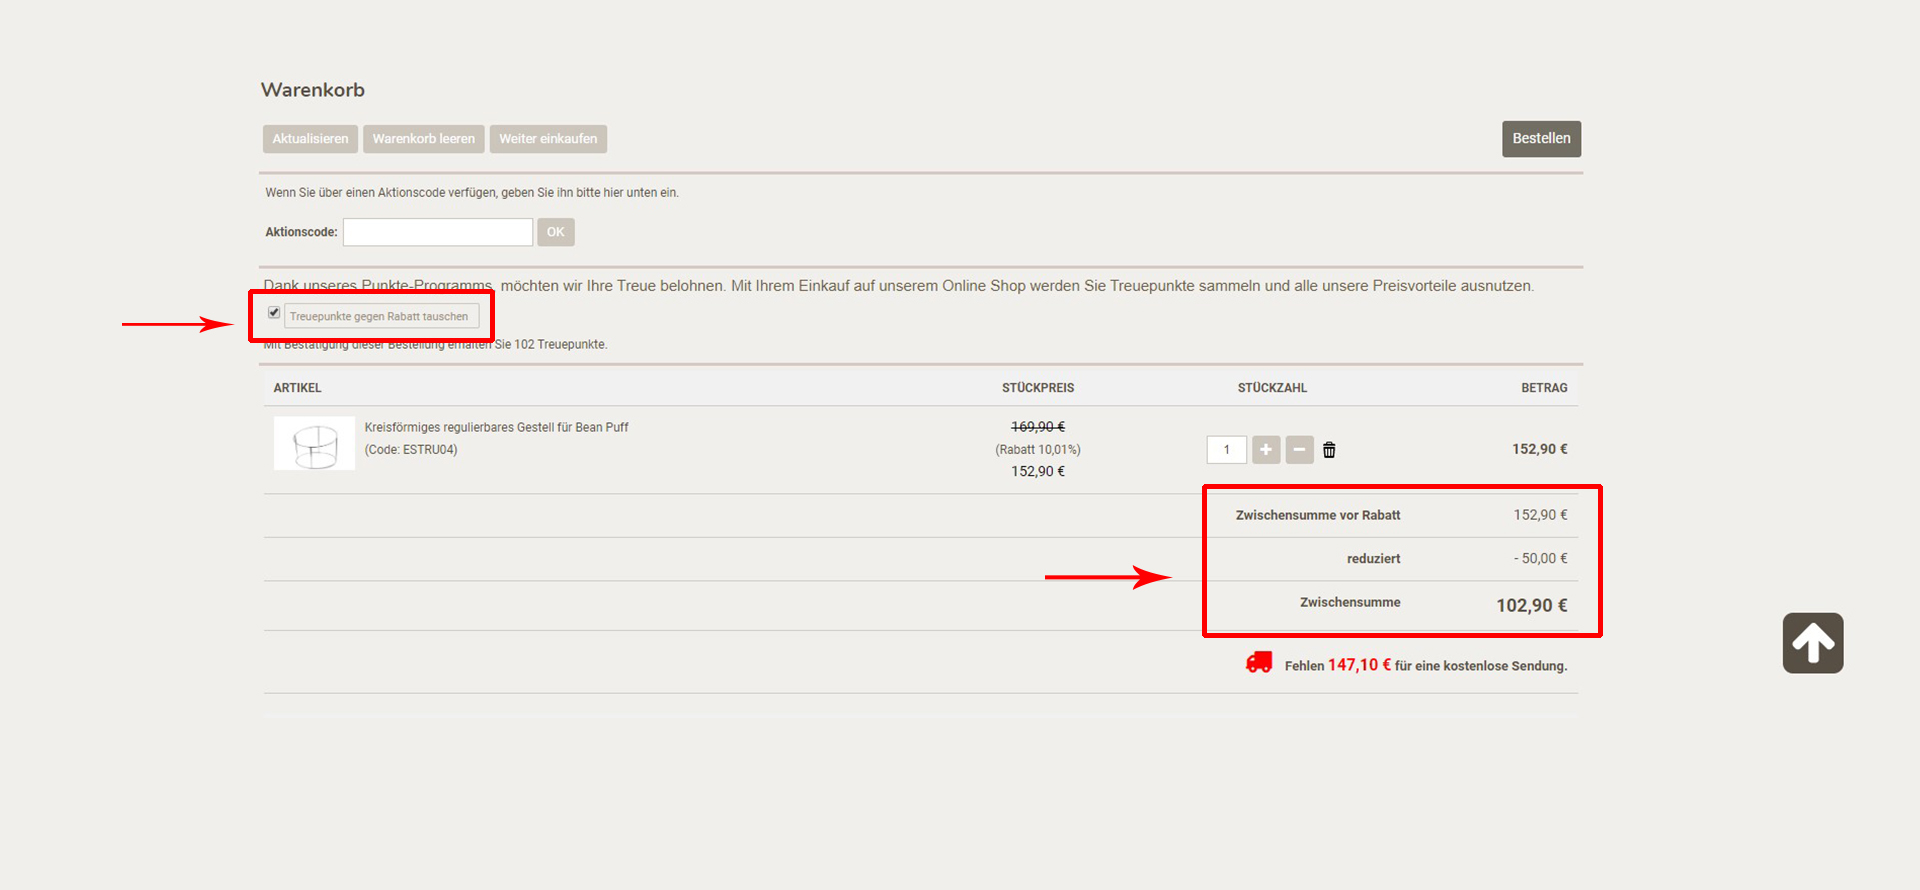Open the Kreisförmiges regulierbares Gestell product link
The width and height of the screenshot is (1920, 890).
tap(496, 428)
